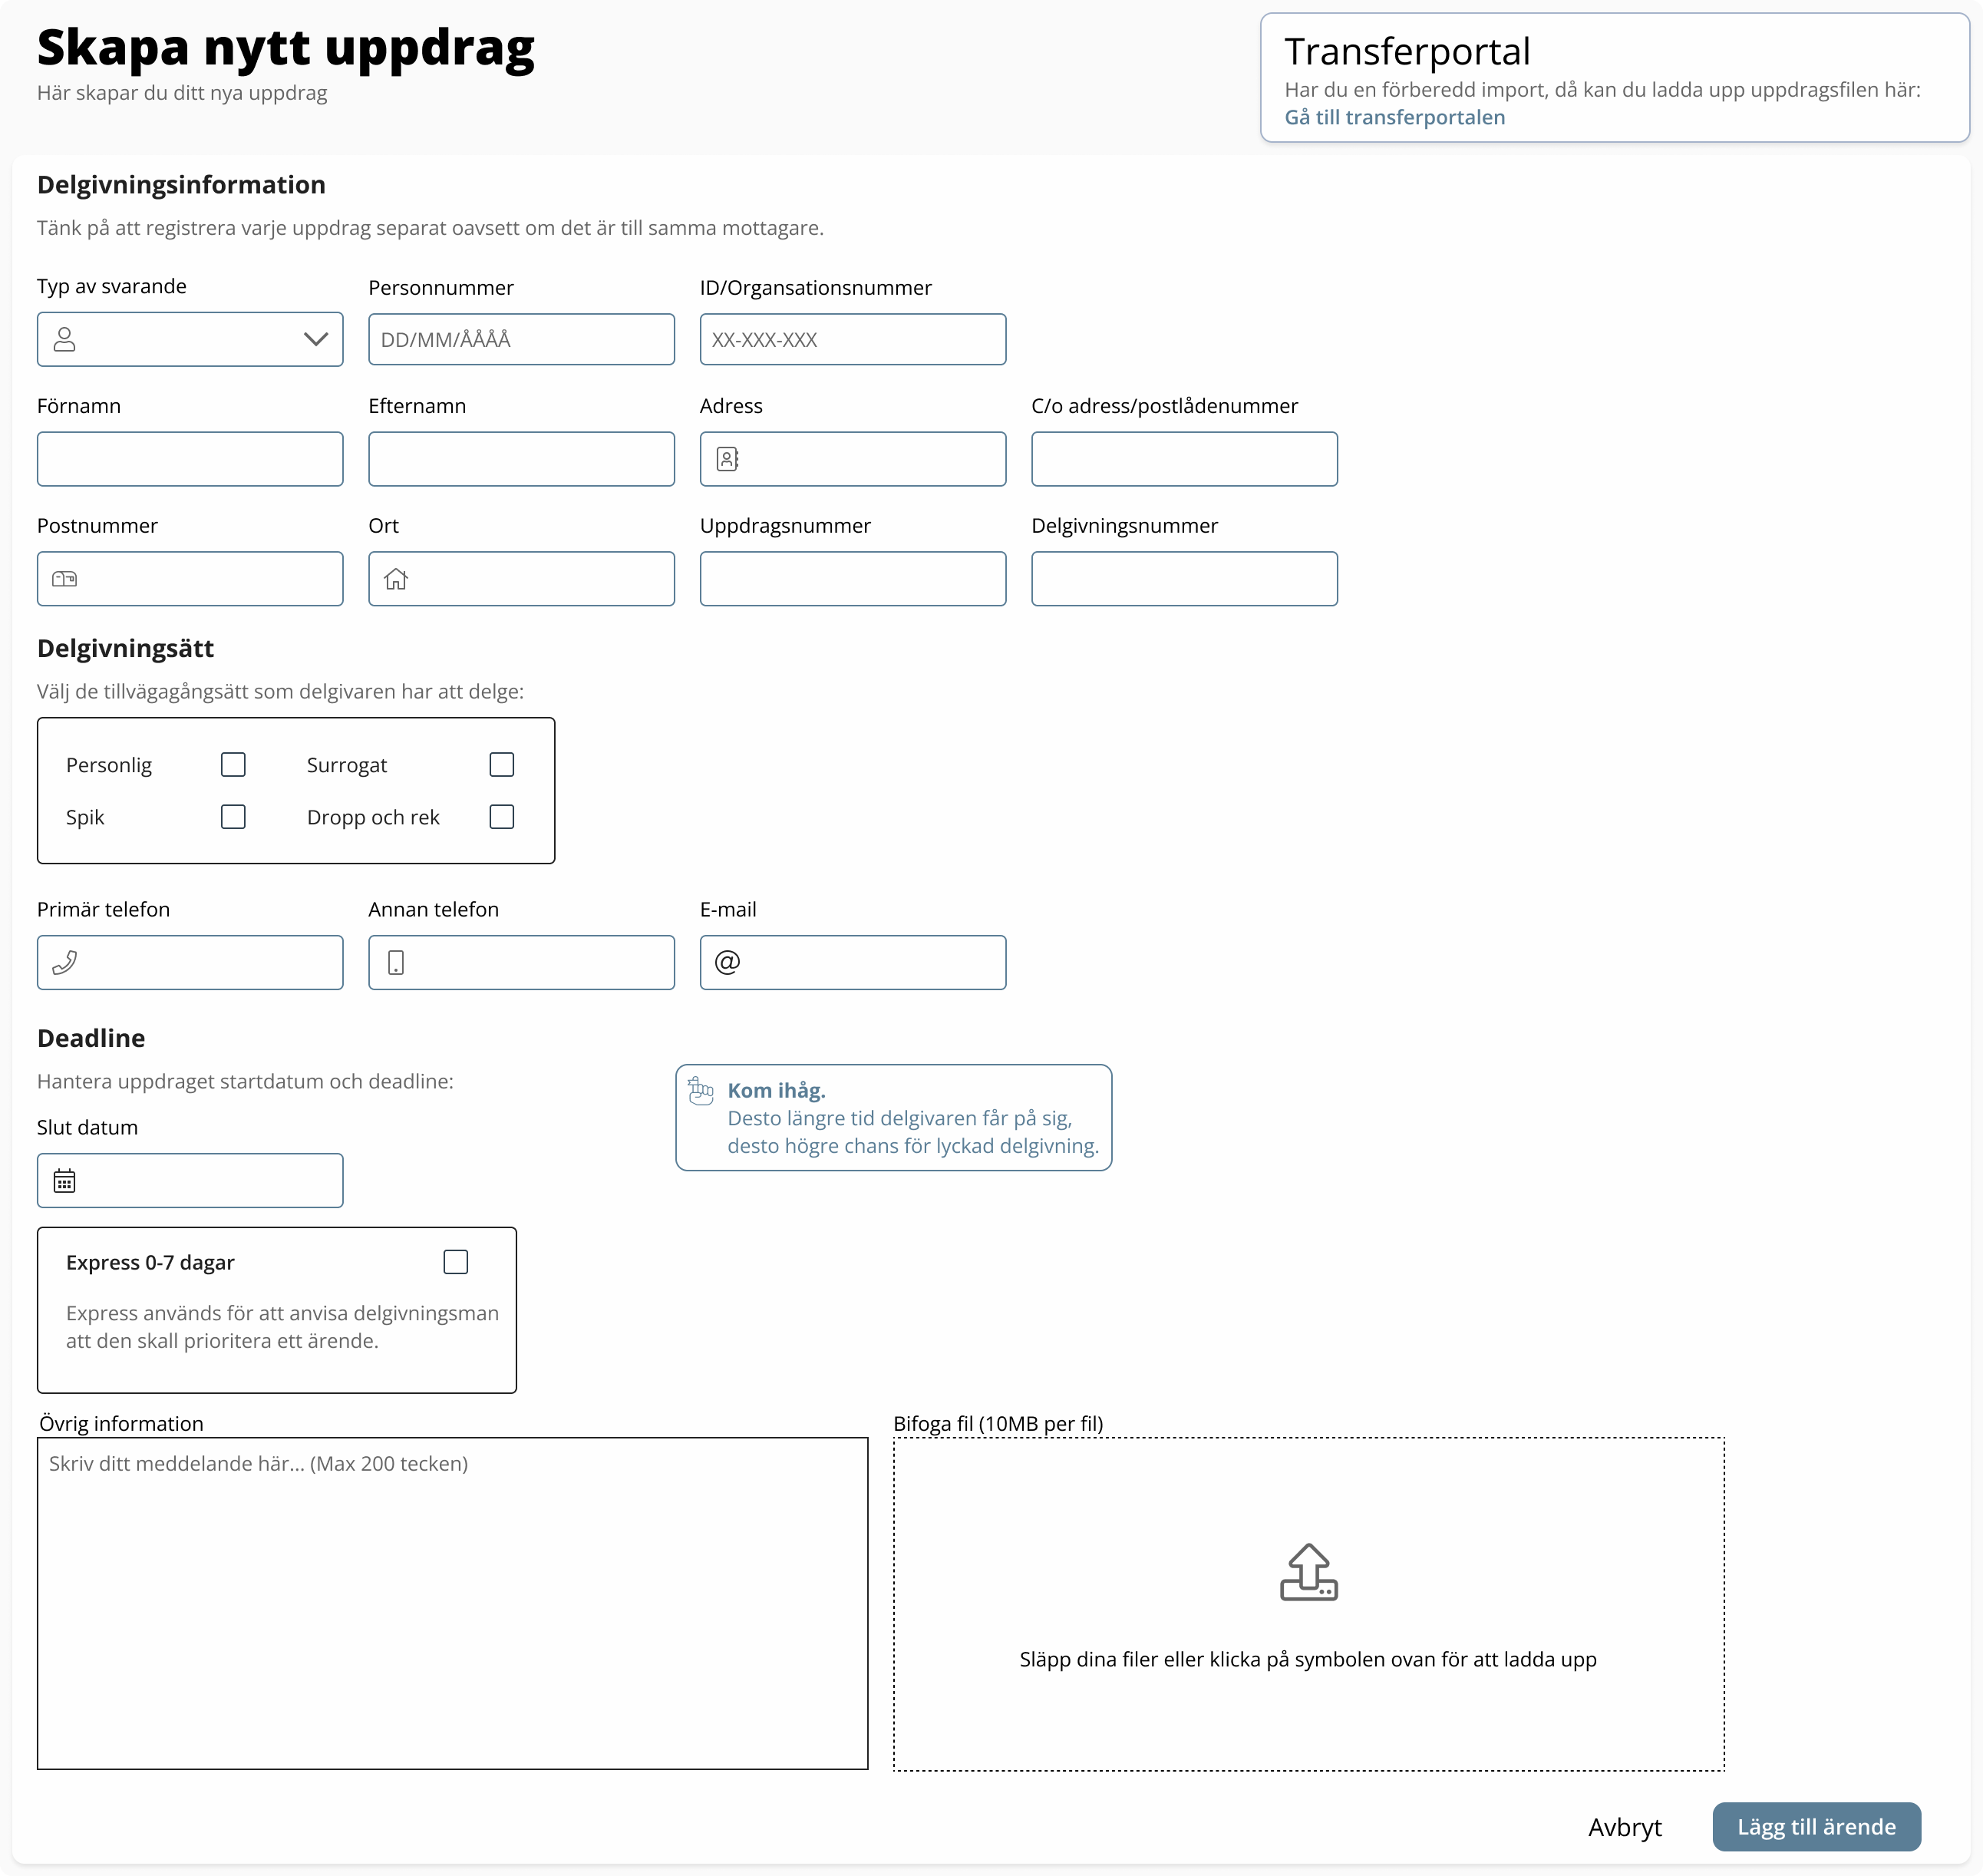The height and width of the screenshot is (1876, 1983).
Task: Click the calendar icon in Slut datum
Action: tap(65, 1181)
